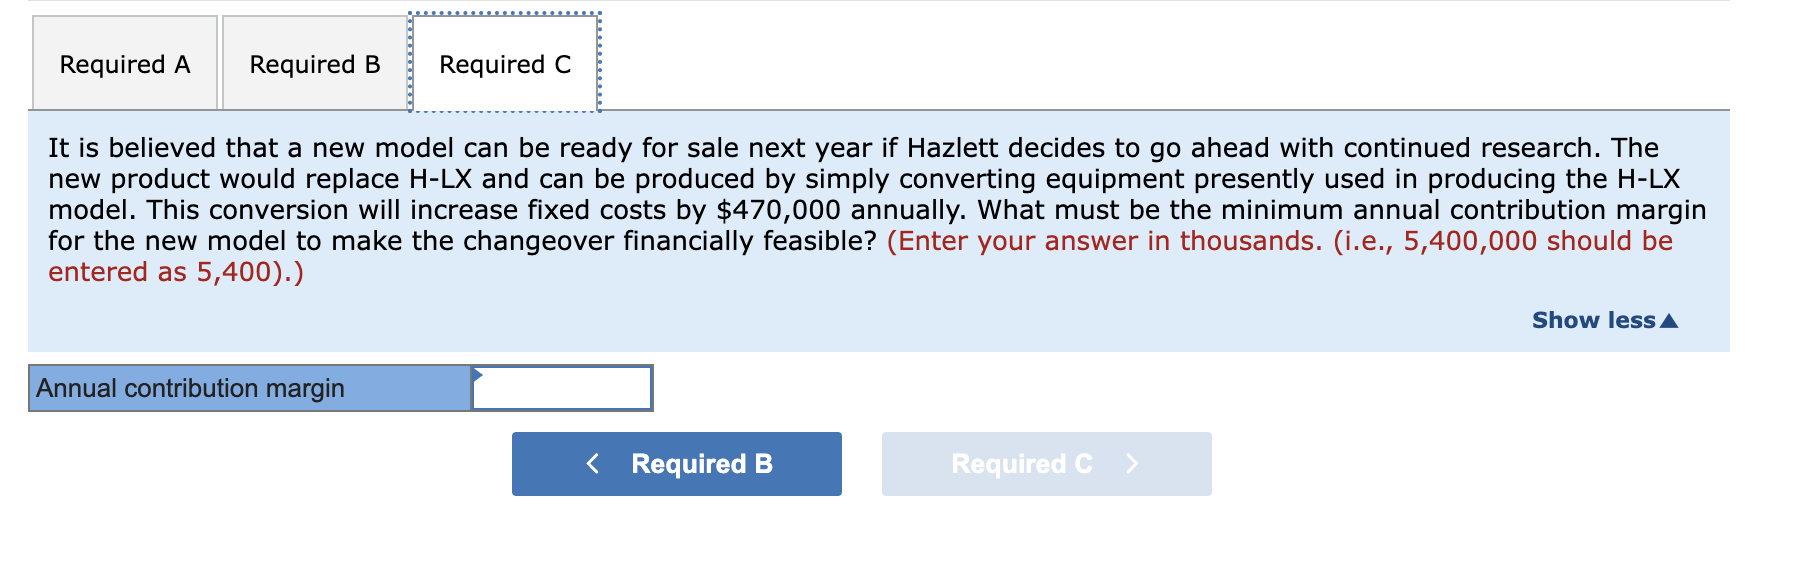Click the $470,000 figure in the question
Viewport: 1808px width, 576px height.
pos(765,210)
